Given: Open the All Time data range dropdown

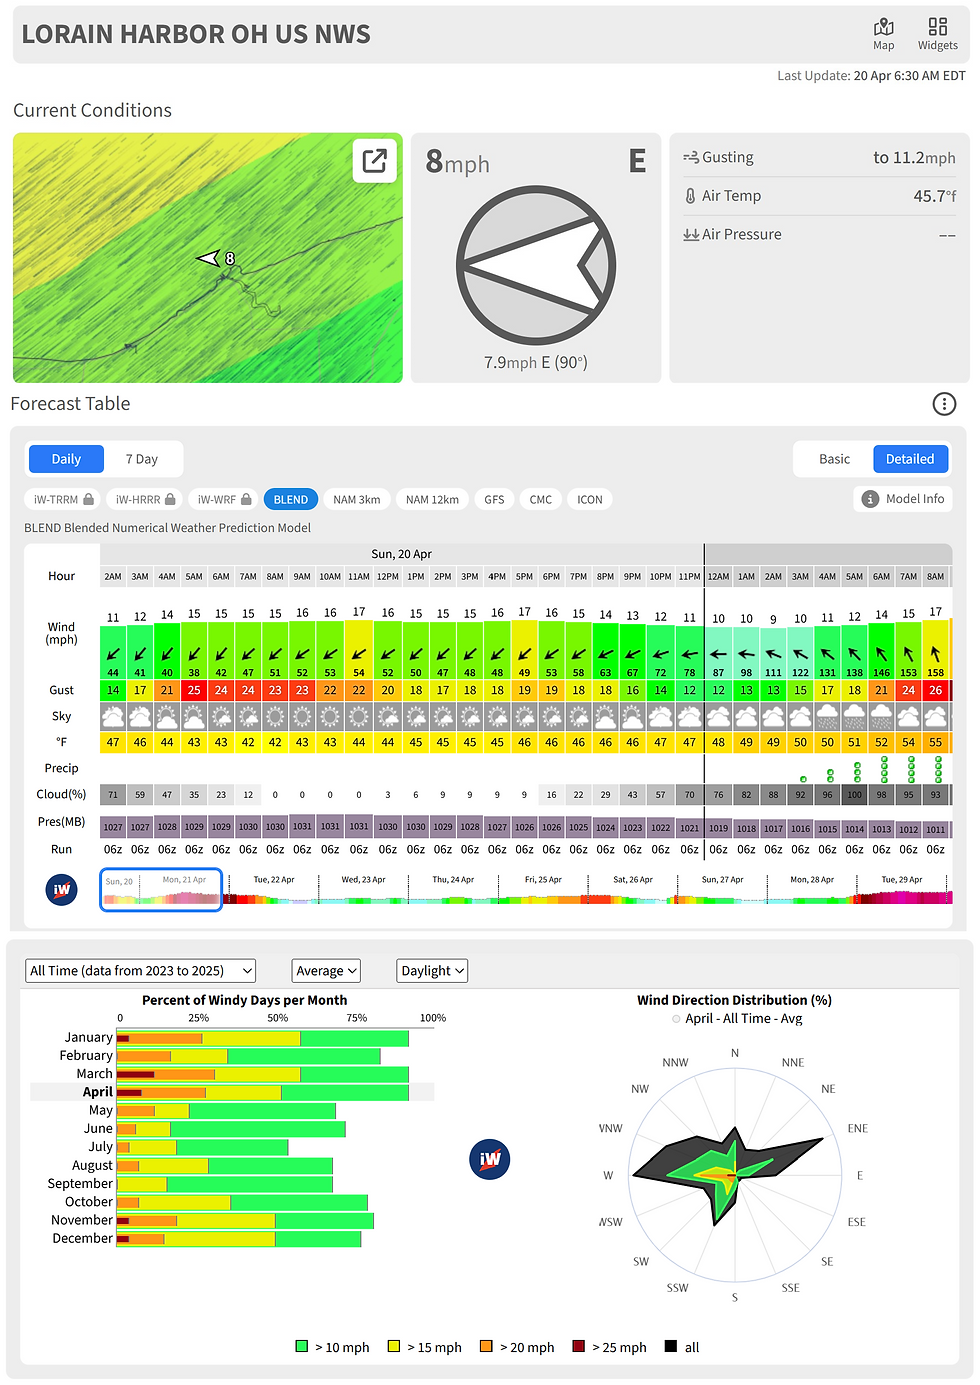Looking at the screenshot, I should (x=140, y=970).
